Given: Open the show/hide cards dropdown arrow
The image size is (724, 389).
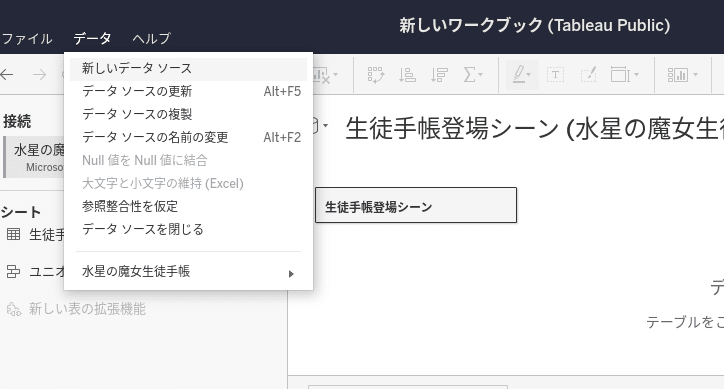Looking at the screenshot, I should 695,75.
